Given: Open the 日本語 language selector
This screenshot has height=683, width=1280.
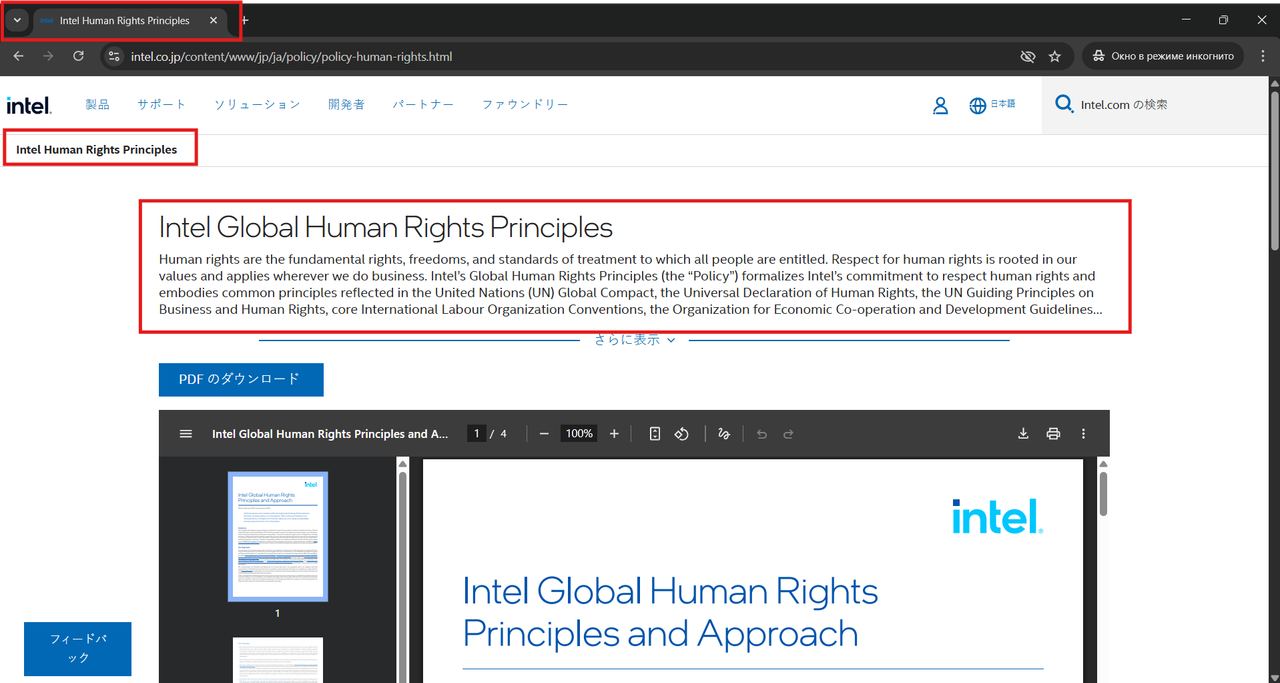Looking at the screenshot, I should point(992,105).
